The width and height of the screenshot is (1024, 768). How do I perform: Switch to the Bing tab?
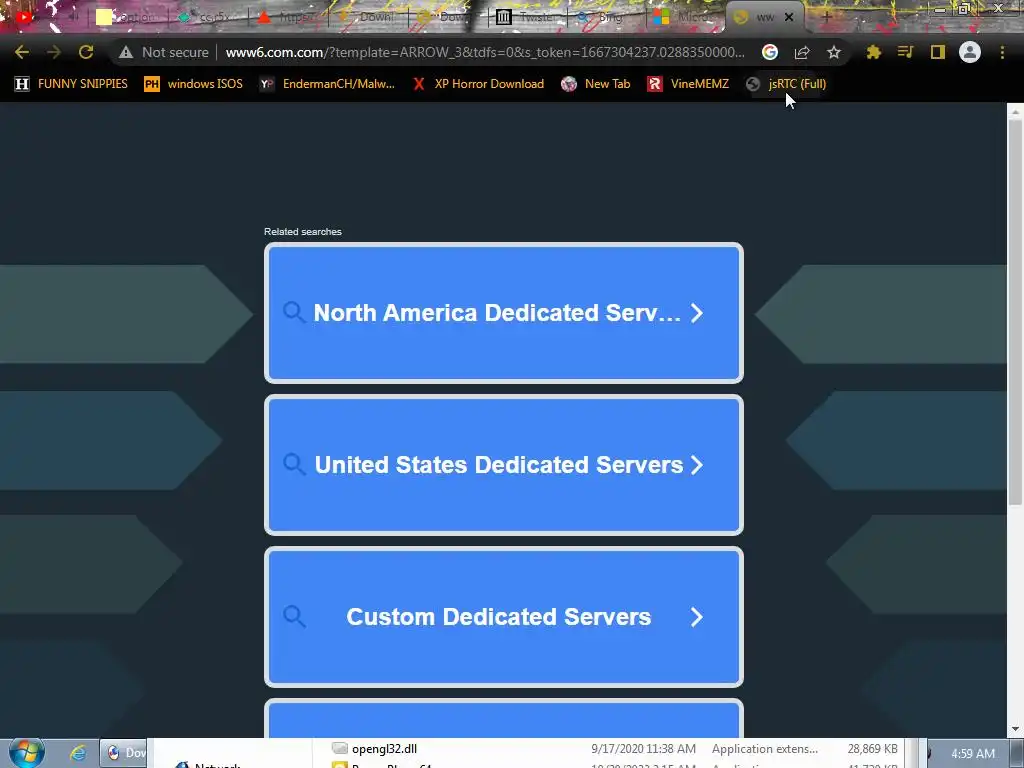coord(607,17)
